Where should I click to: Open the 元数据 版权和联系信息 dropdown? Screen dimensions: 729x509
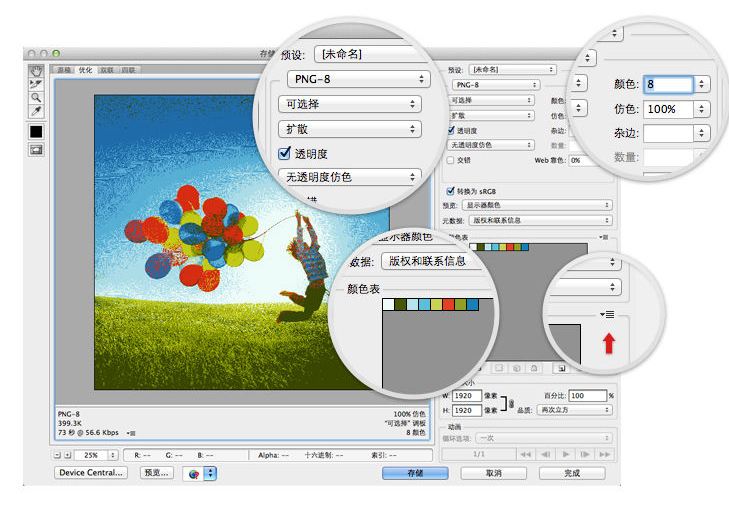[x=540, y=220]
